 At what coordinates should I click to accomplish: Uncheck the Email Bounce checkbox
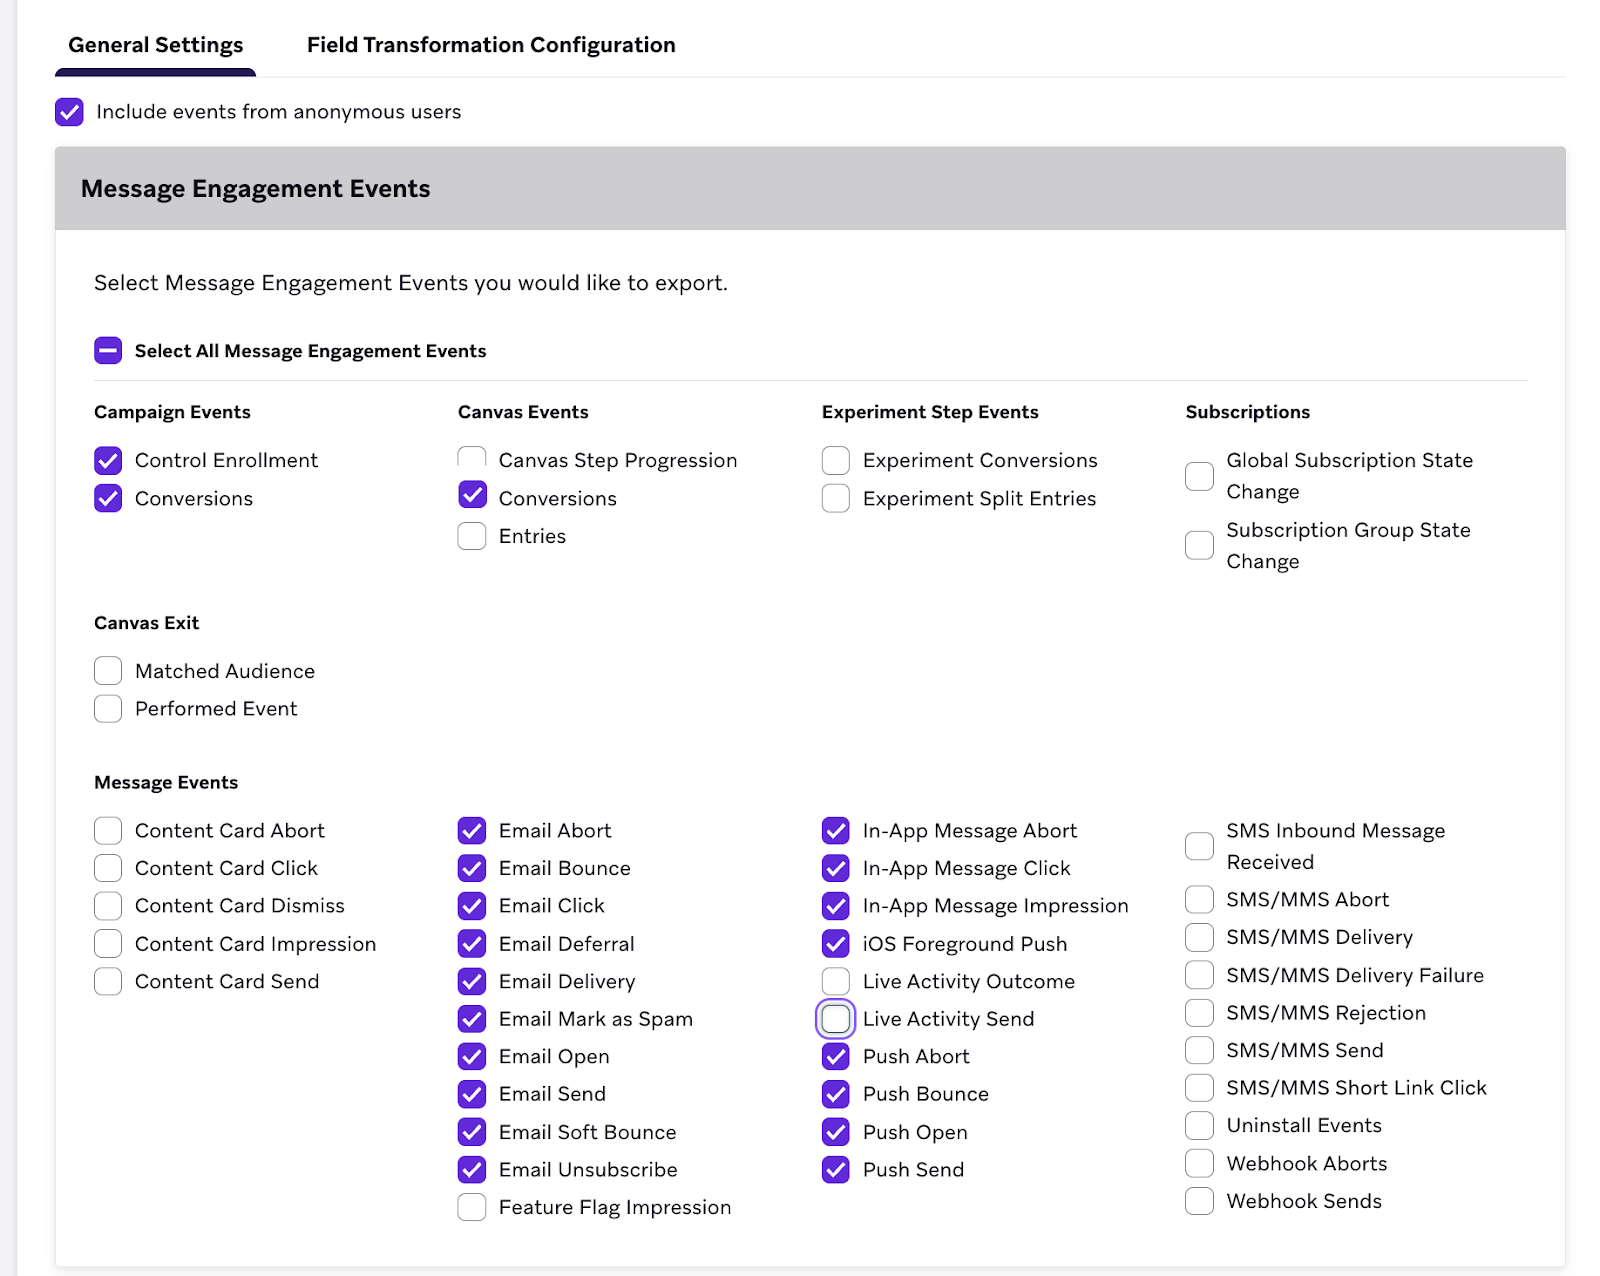tap(472, 868)
